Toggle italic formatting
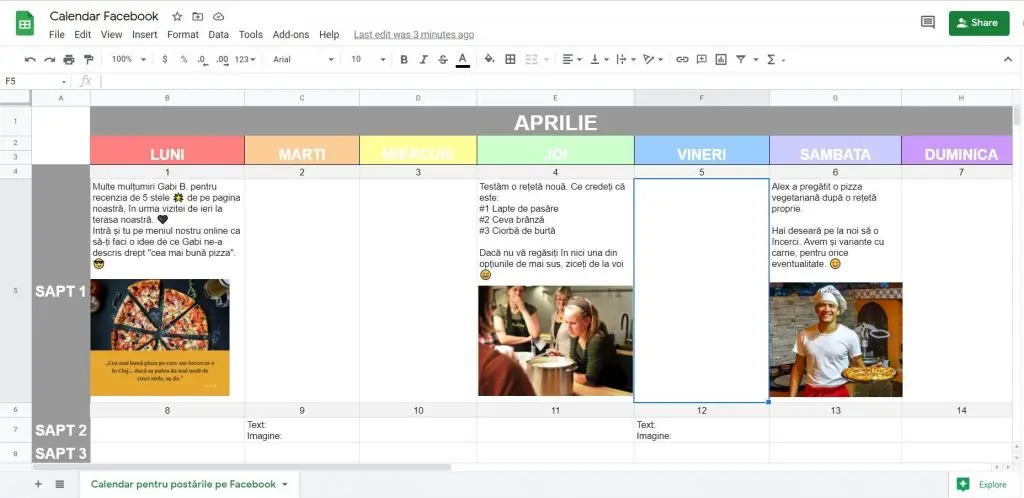 (x=423, y=59)
